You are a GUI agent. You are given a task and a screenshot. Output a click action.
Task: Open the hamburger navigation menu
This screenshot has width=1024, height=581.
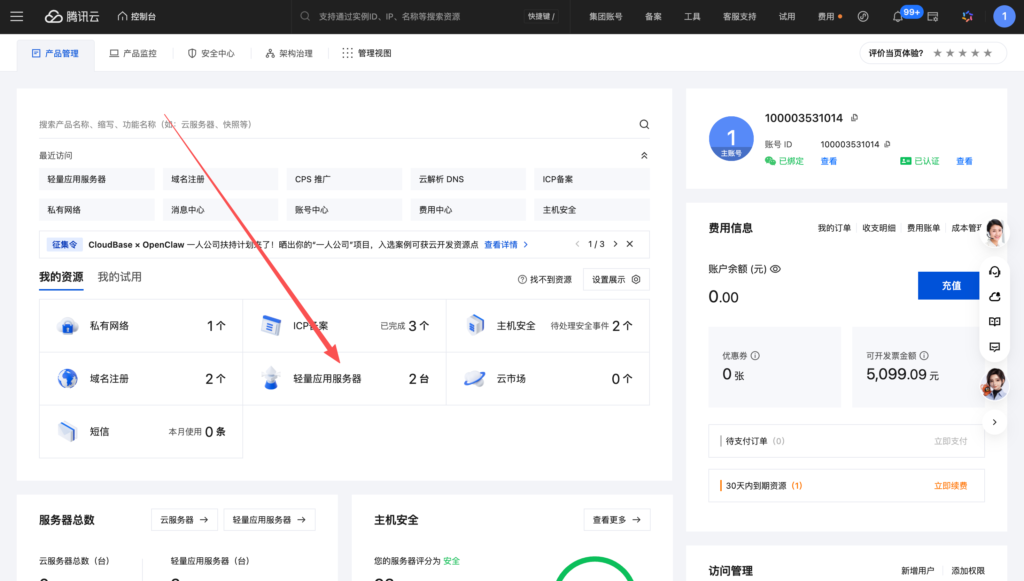(x=16, y=16)
